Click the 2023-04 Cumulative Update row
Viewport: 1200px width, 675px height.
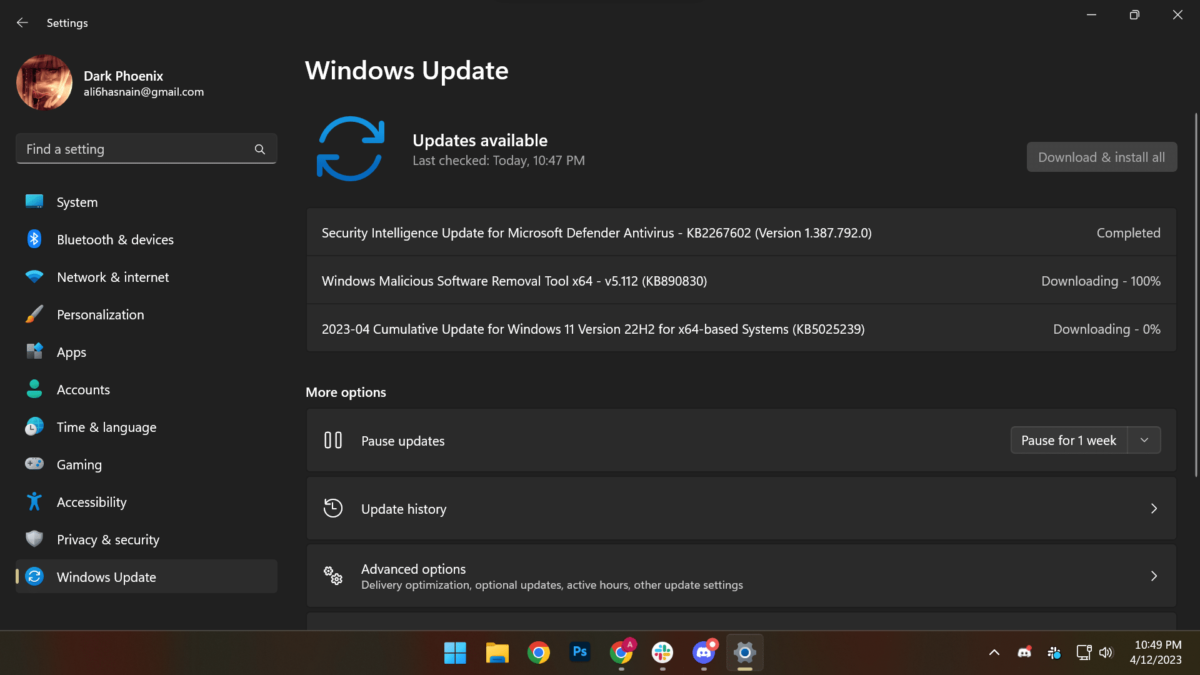tap(741, 329)
